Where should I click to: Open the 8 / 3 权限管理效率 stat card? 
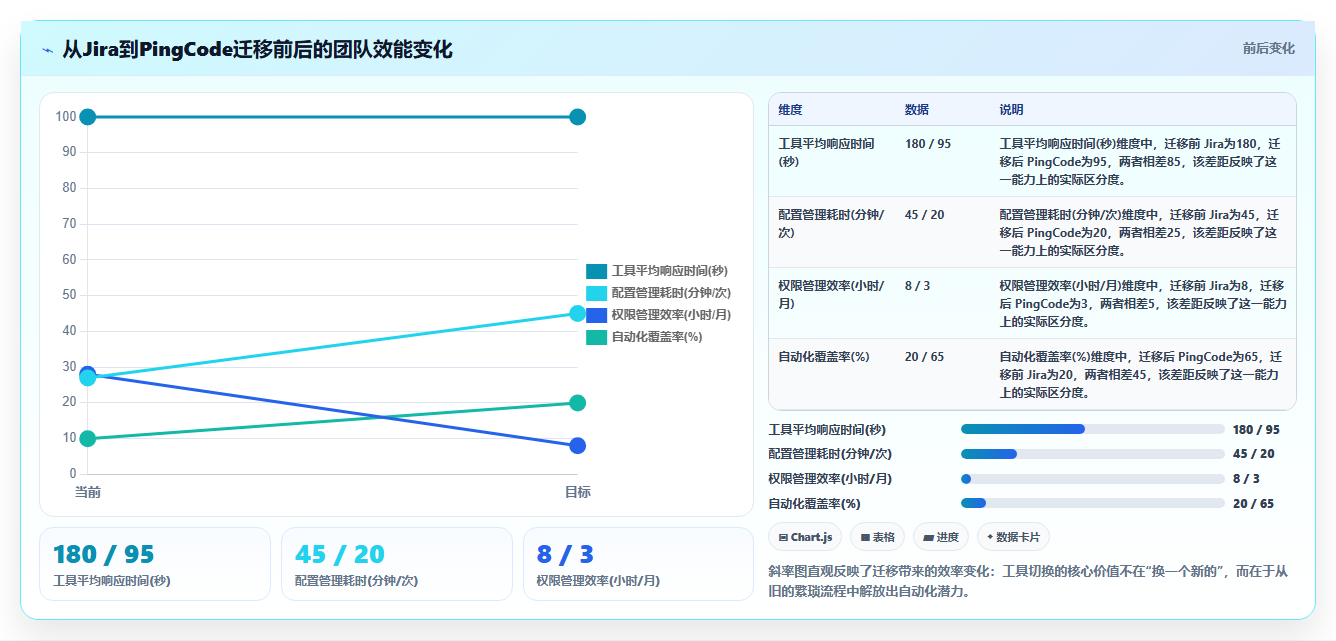click(x=638, y=564)
